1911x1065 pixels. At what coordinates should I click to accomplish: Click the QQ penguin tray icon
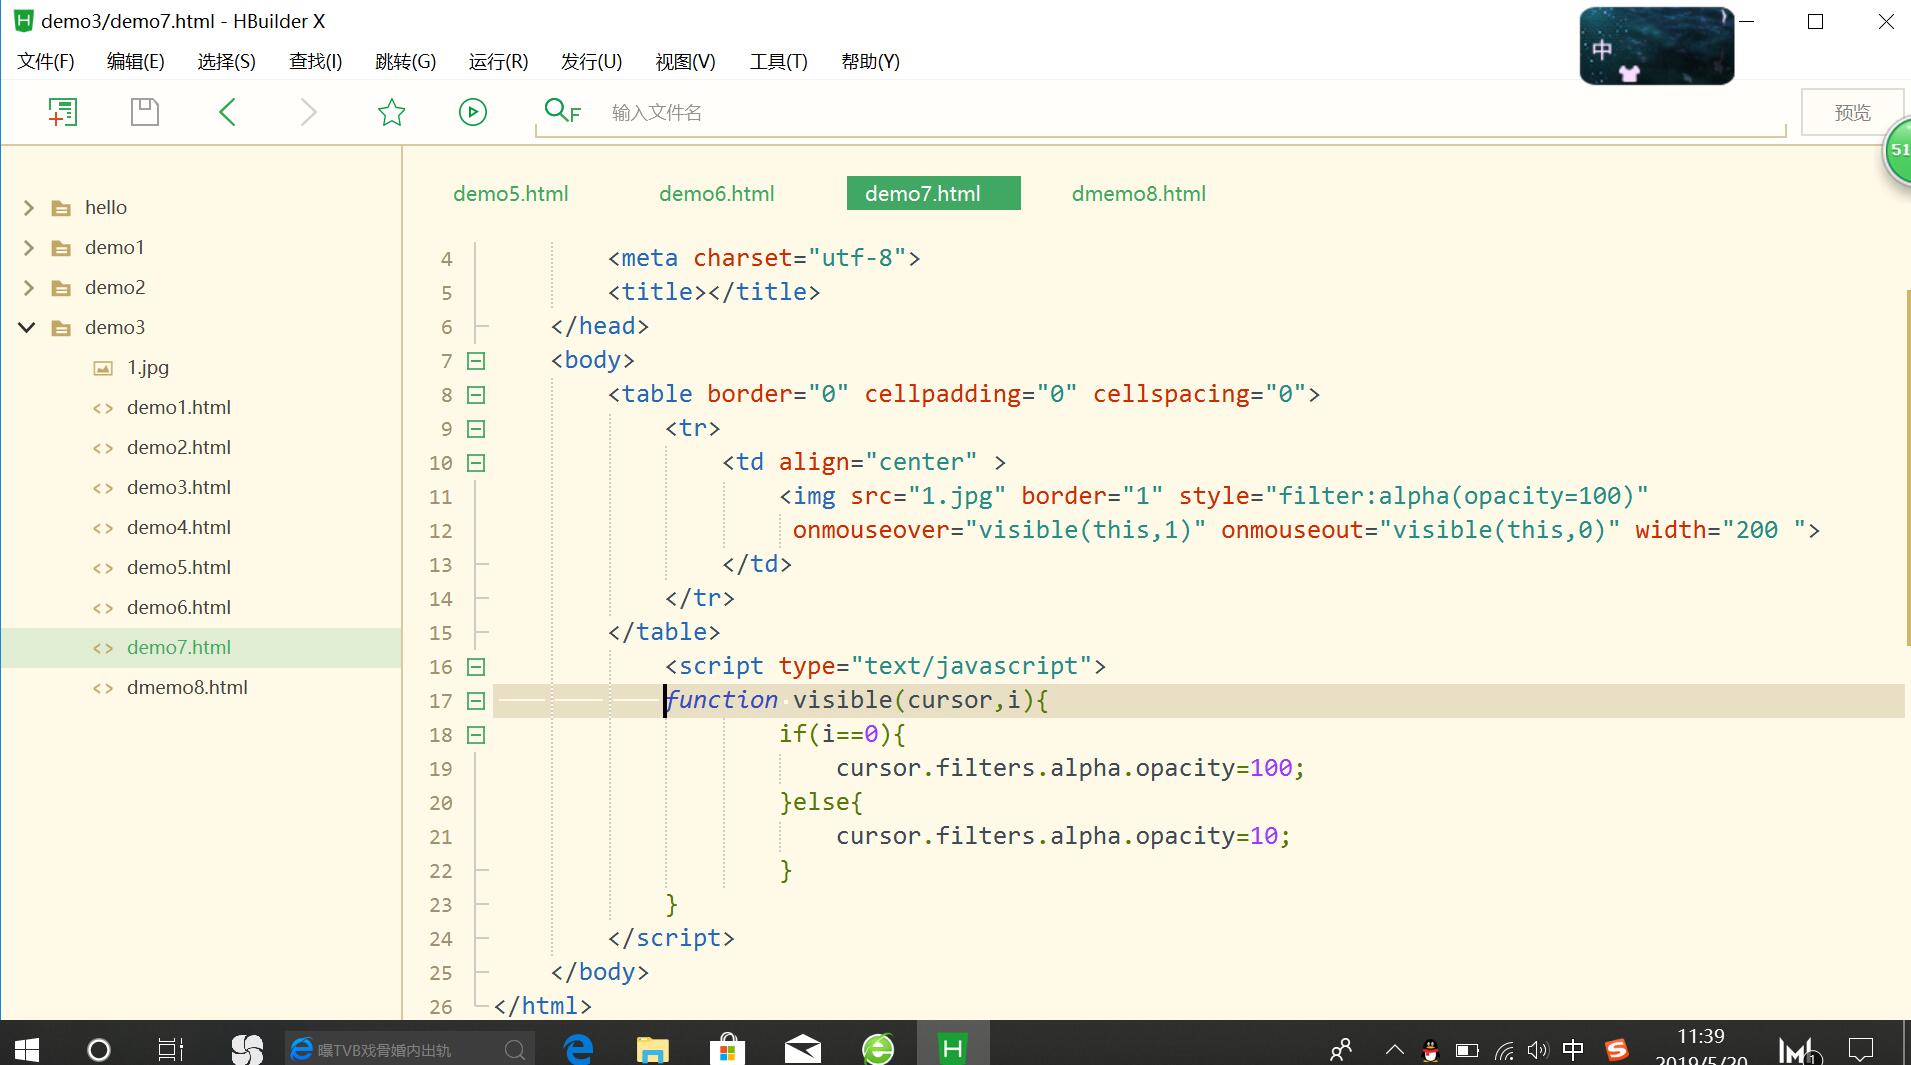(1430, 1050)
